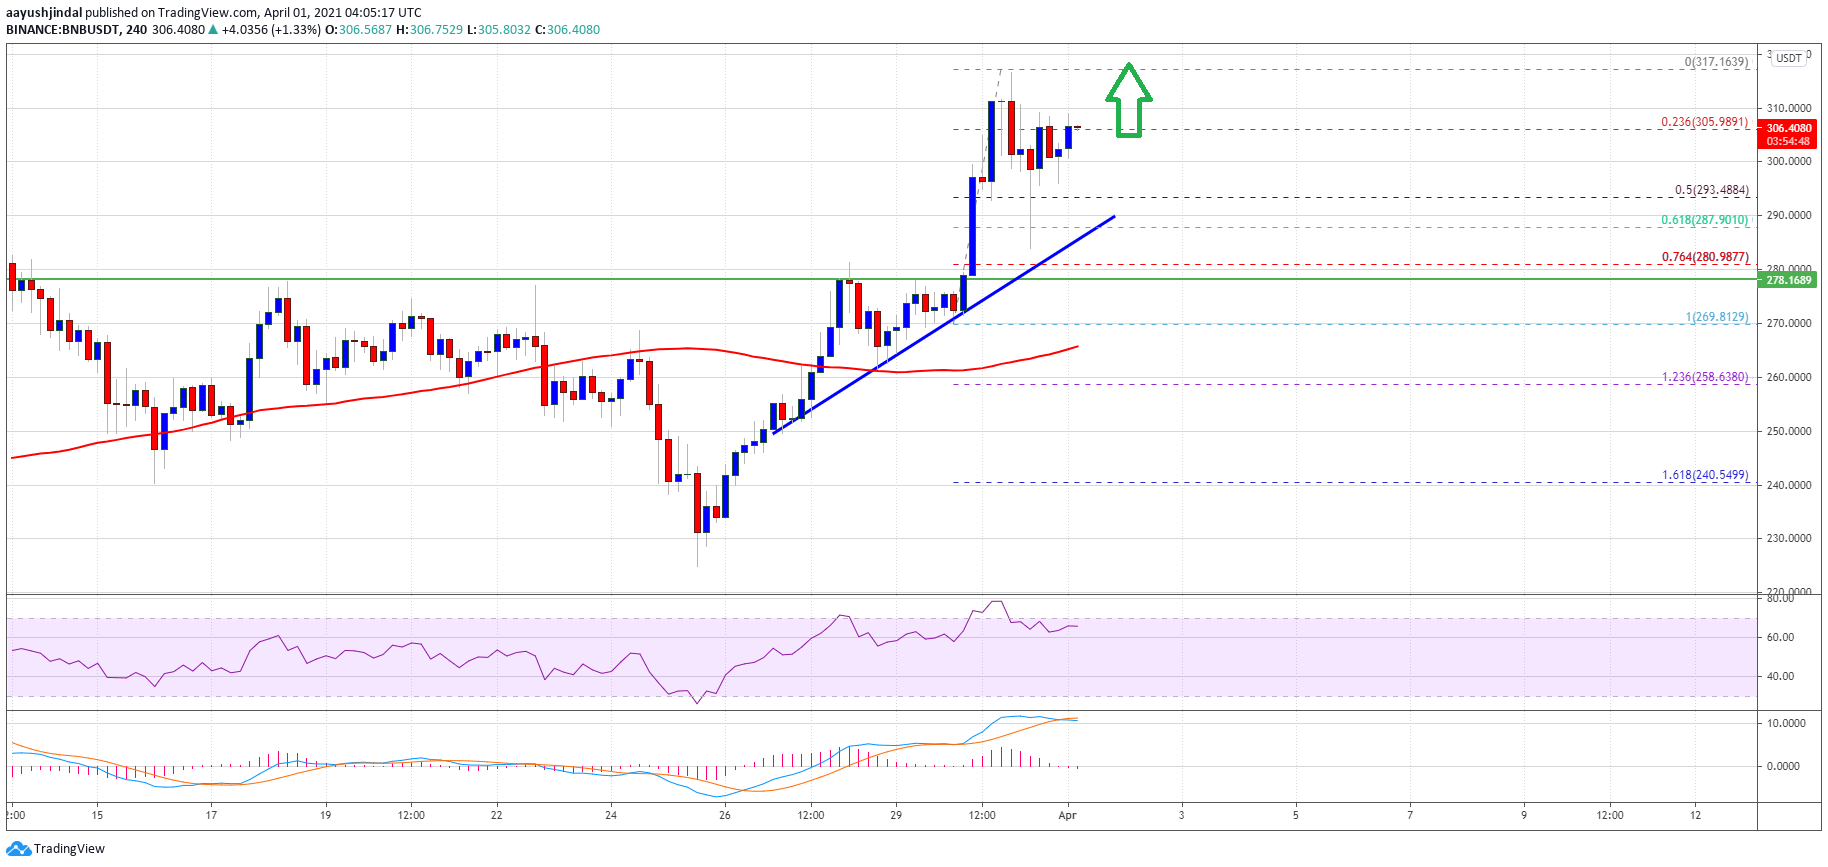Select the Fibonacci 0.5(293.4884) label

tap(1712, 190)
